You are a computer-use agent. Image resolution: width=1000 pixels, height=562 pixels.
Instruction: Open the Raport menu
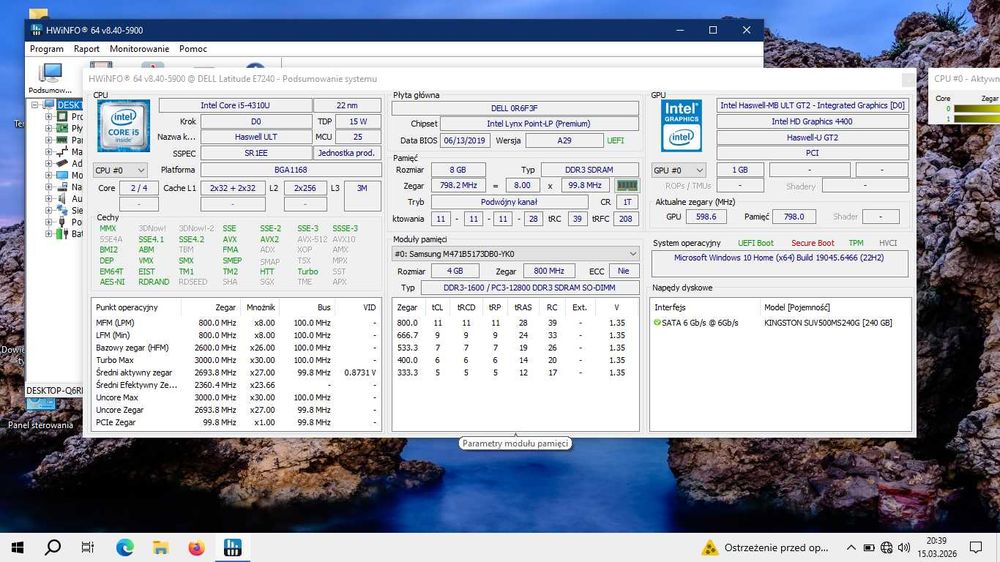[x=87, y=48]
